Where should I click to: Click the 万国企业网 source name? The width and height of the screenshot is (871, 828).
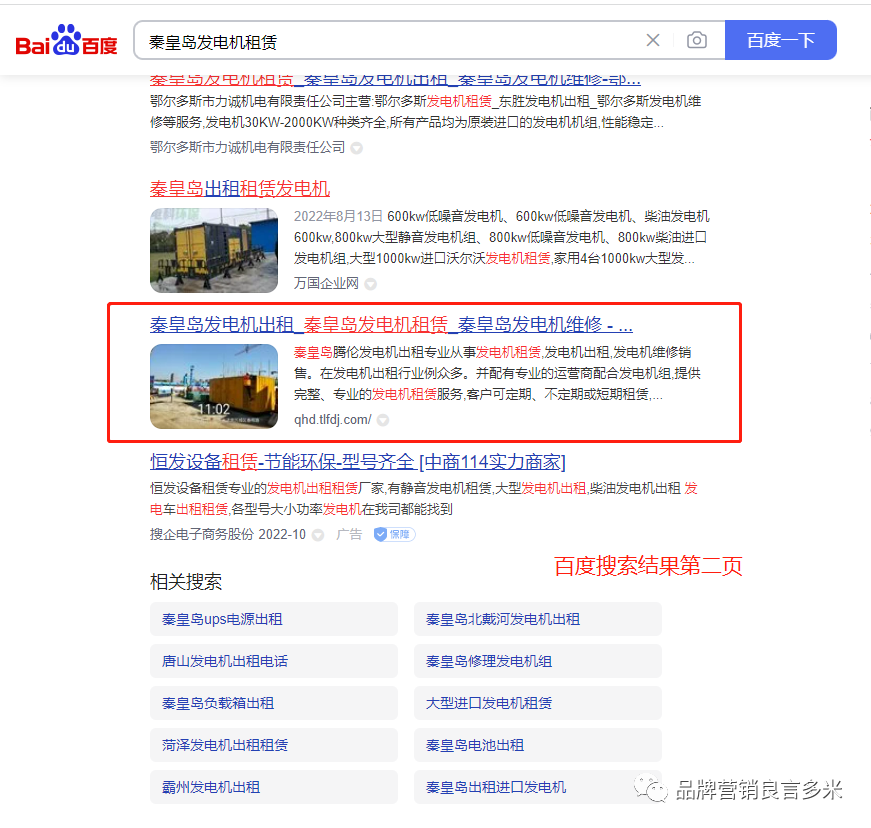point(326,284)
